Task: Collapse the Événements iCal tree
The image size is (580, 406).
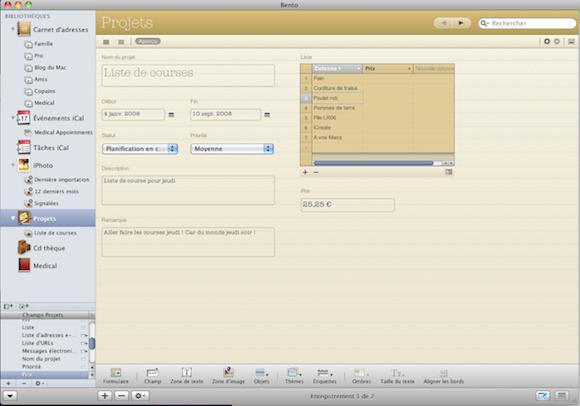Action: tap(13, 118)
